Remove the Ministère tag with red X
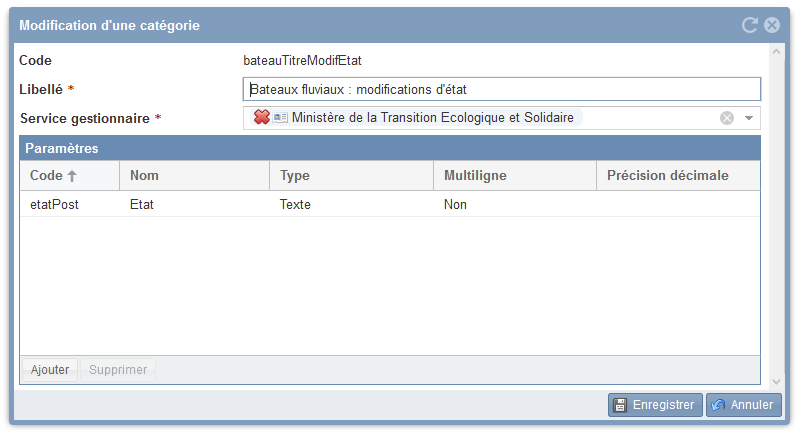 (x=262, y=118)
